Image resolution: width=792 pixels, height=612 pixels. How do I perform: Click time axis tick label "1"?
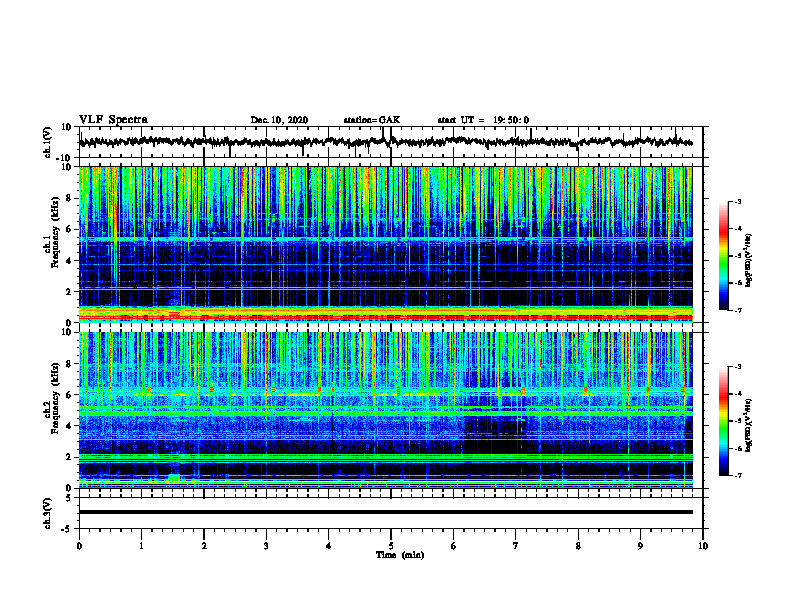point(141,546)
